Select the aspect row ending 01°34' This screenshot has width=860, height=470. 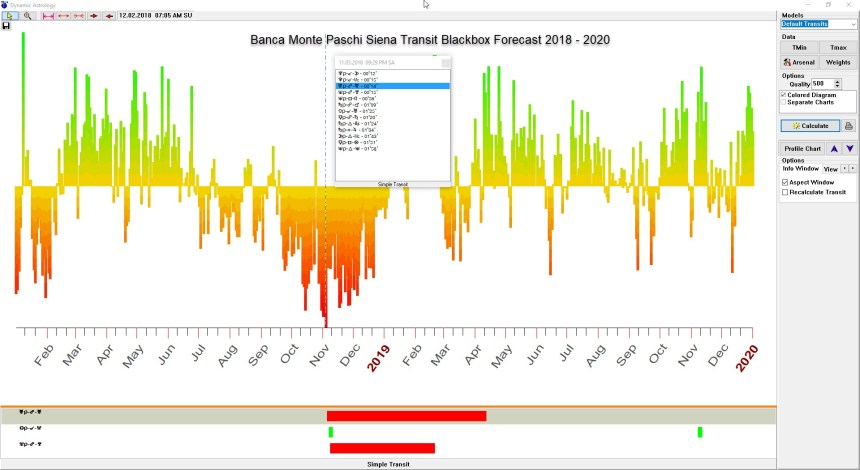point(392,130)
